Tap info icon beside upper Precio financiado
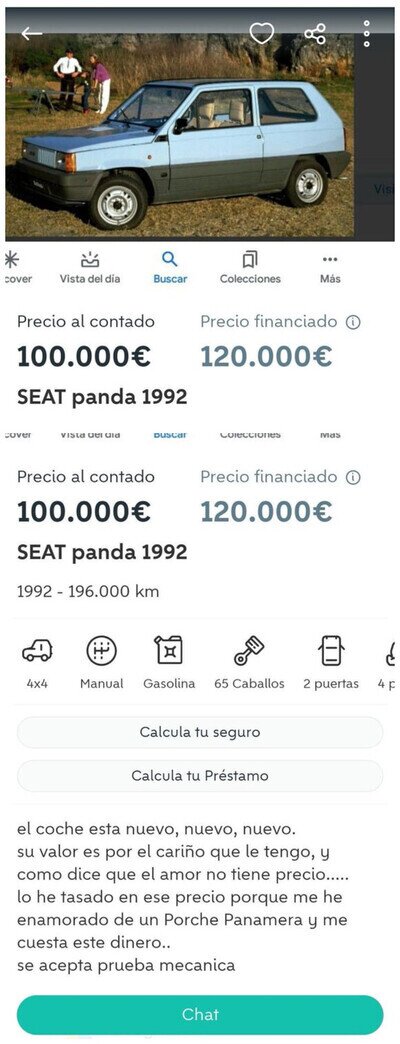 tap(353, 323)
